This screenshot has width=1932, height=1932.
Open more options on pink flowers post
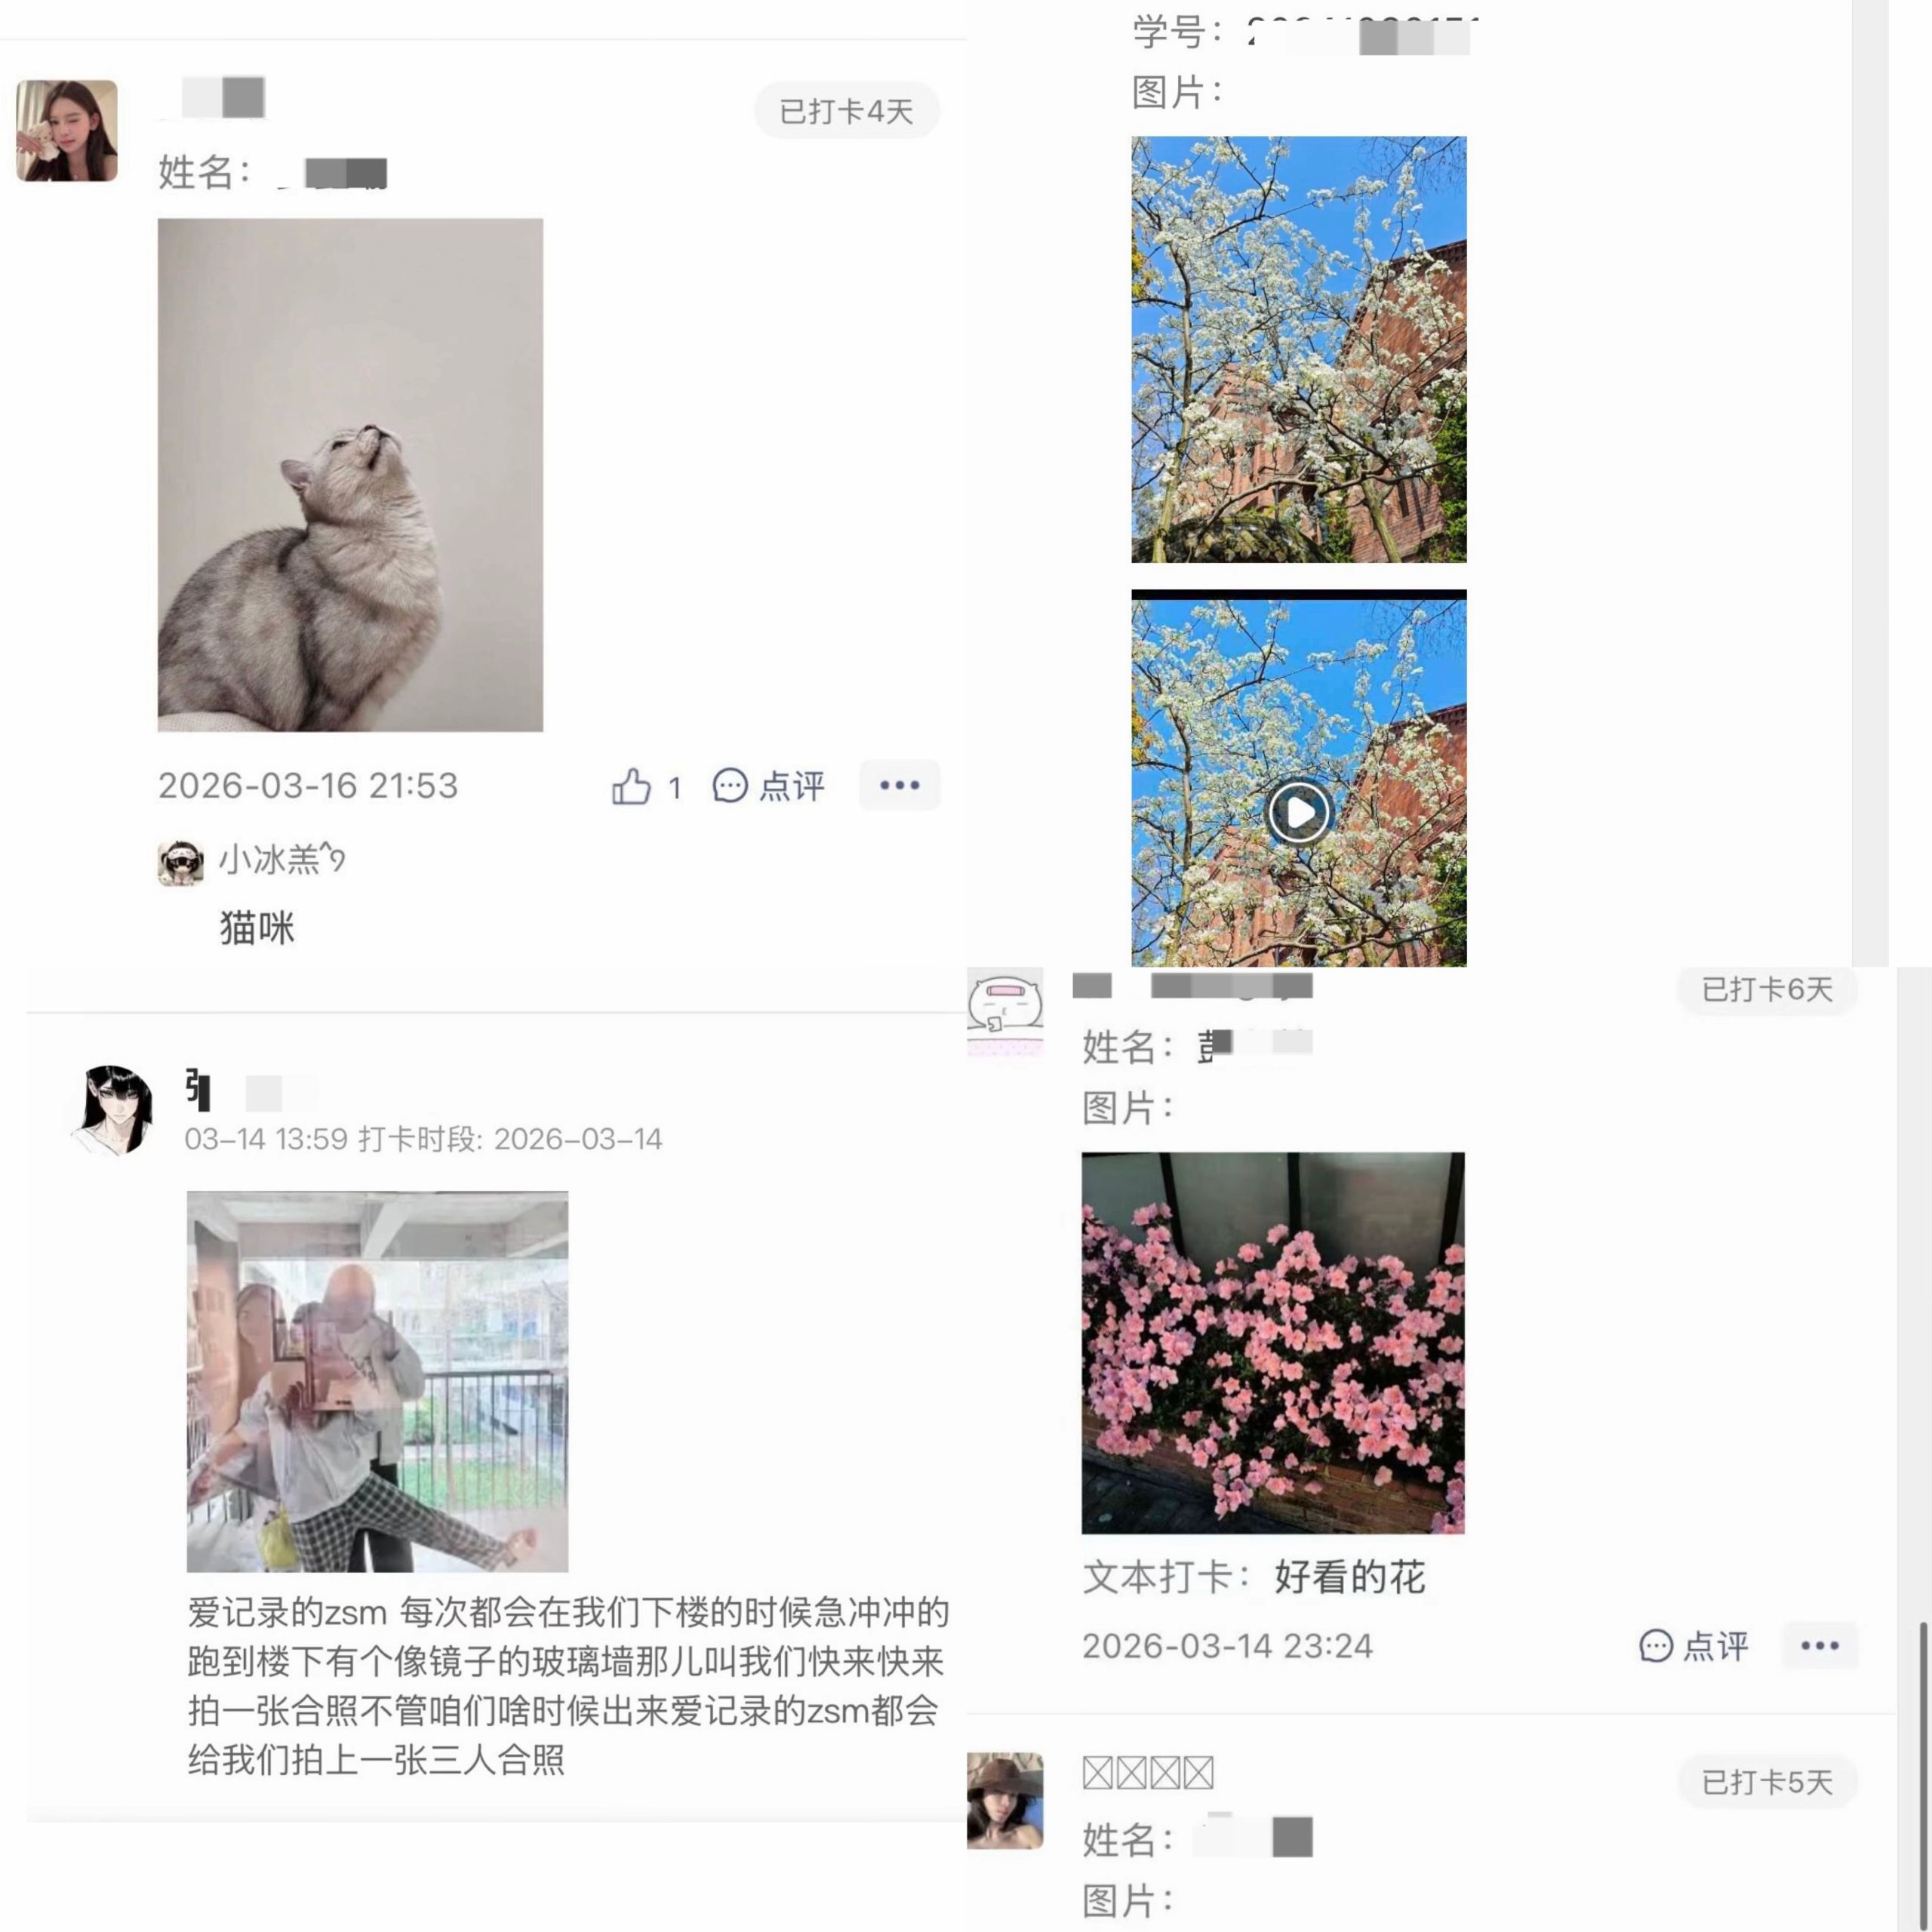click(x=1819, y=1645)
